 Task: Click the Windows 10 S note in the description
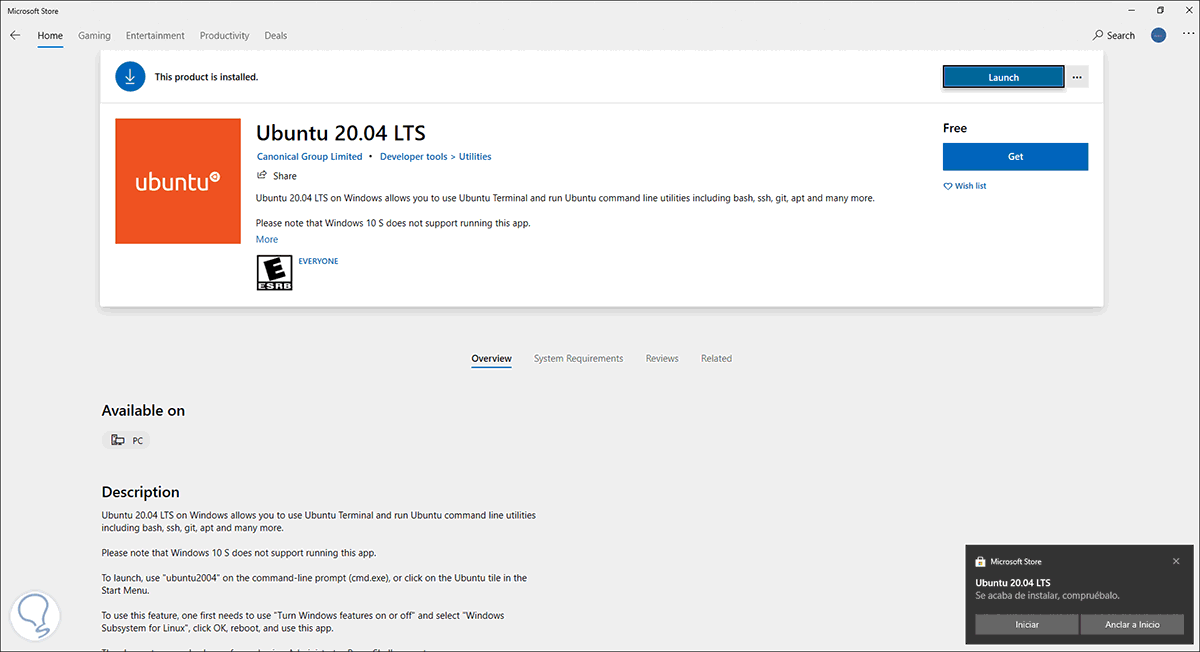point(239,553)
